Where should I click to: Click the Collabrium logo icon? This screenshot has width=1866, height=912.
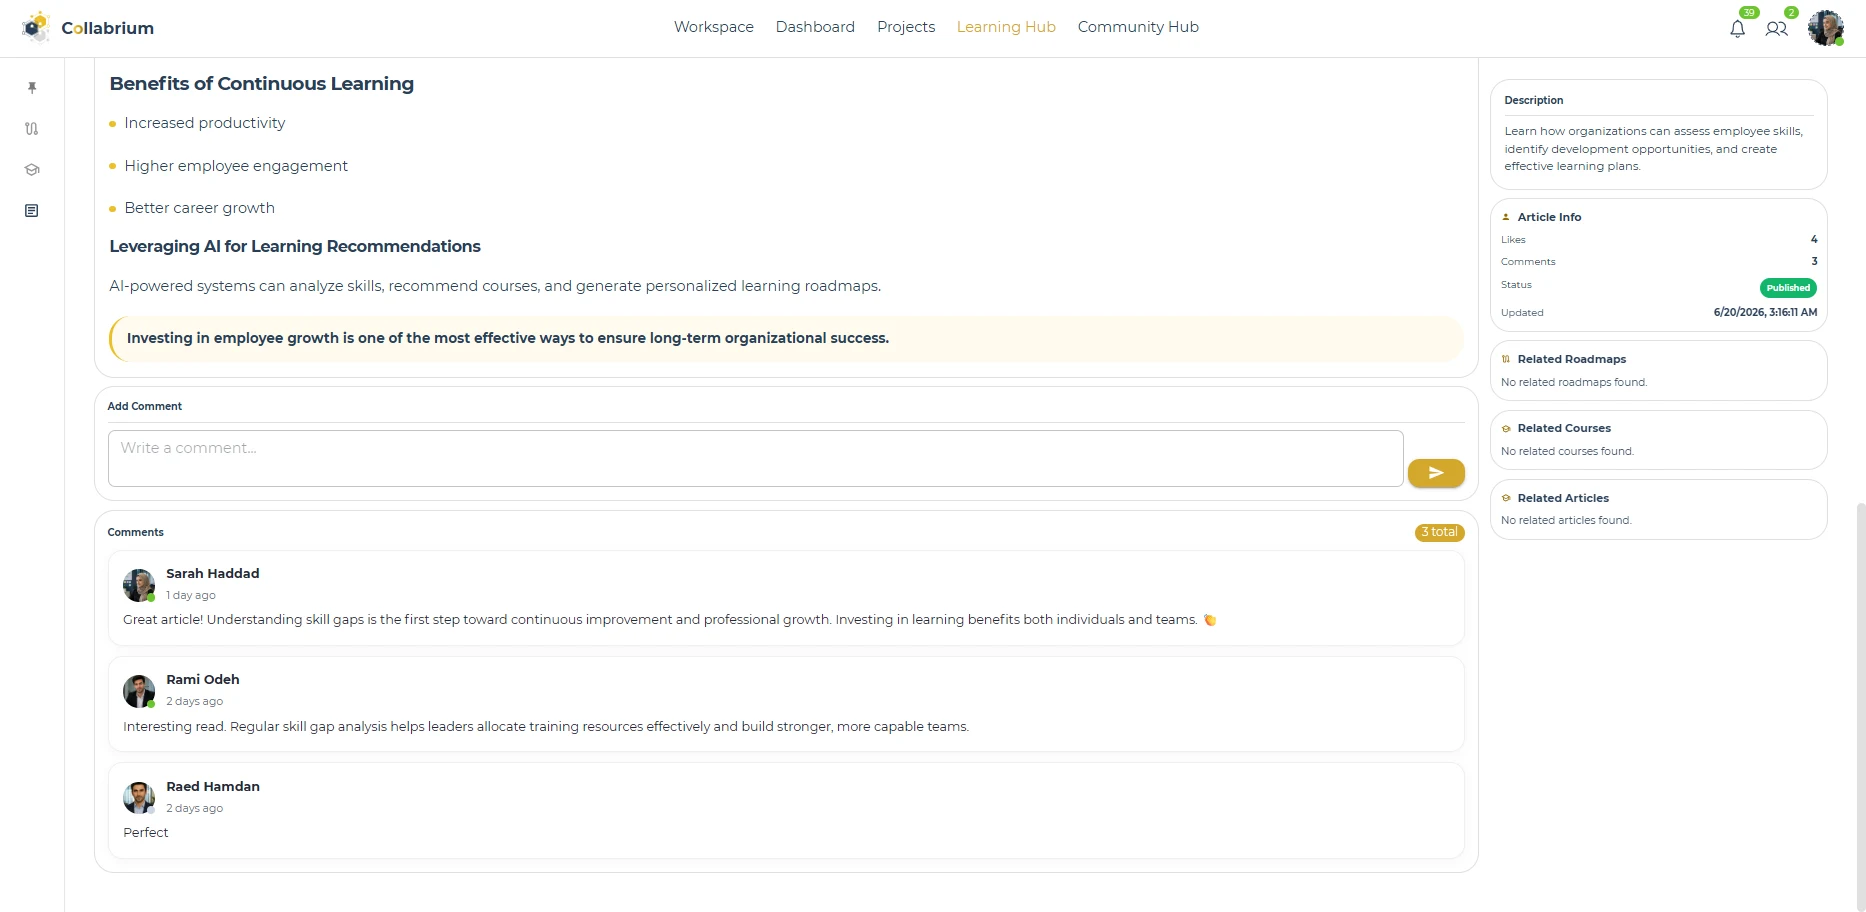(x=36, y=27)
